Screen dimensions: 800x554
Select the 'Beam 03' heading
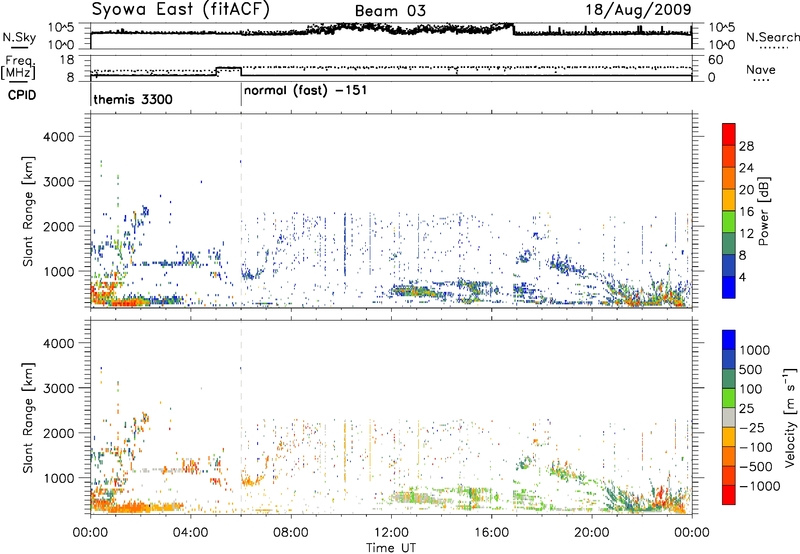390,11
